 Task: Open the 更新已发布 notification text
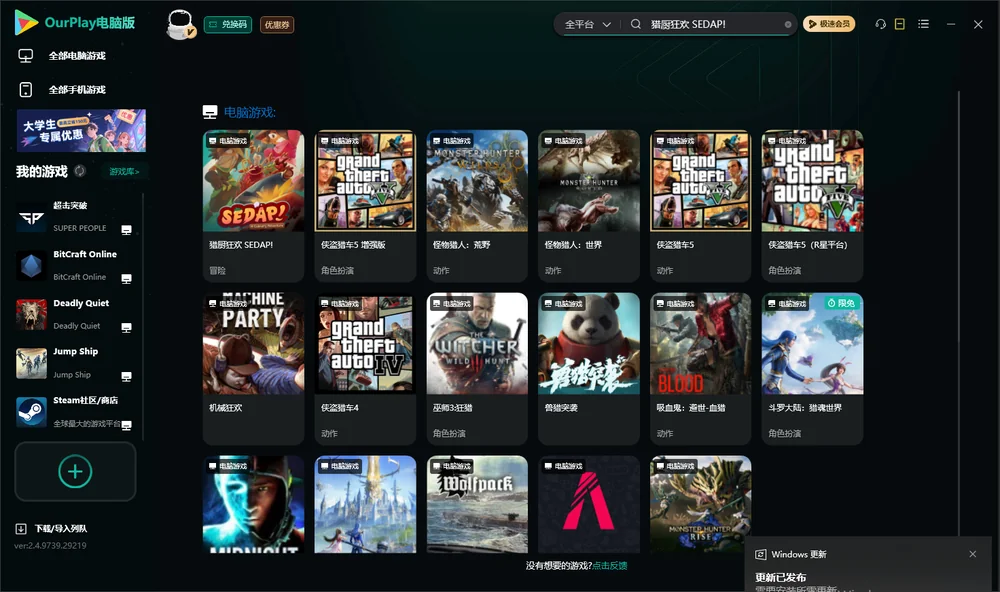pyautogui.click(x=781, y=577)
